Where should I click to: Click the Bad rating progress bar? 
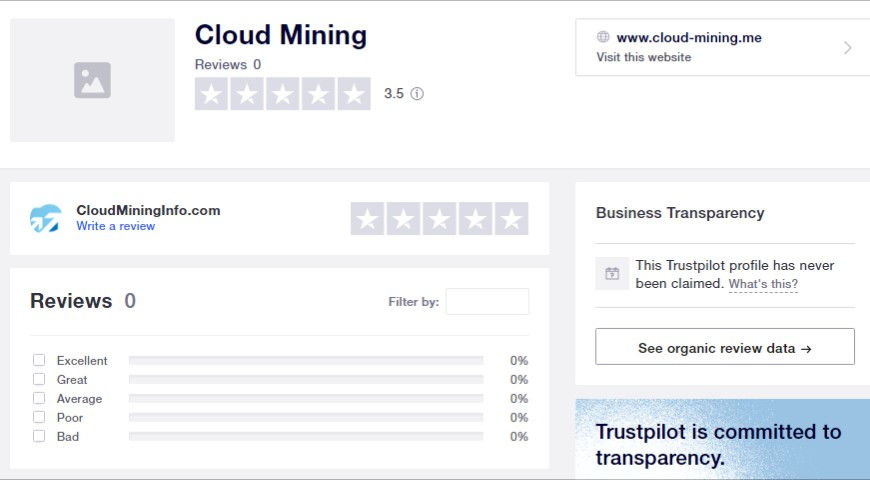pyautogui.click(x=306, y=437)
